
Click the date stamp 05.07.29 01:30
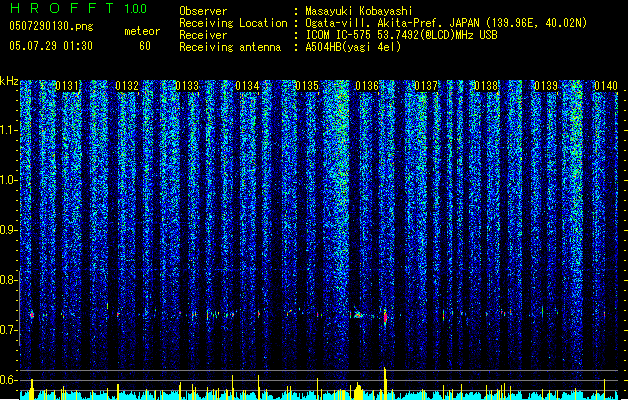(x=51, y=46)
